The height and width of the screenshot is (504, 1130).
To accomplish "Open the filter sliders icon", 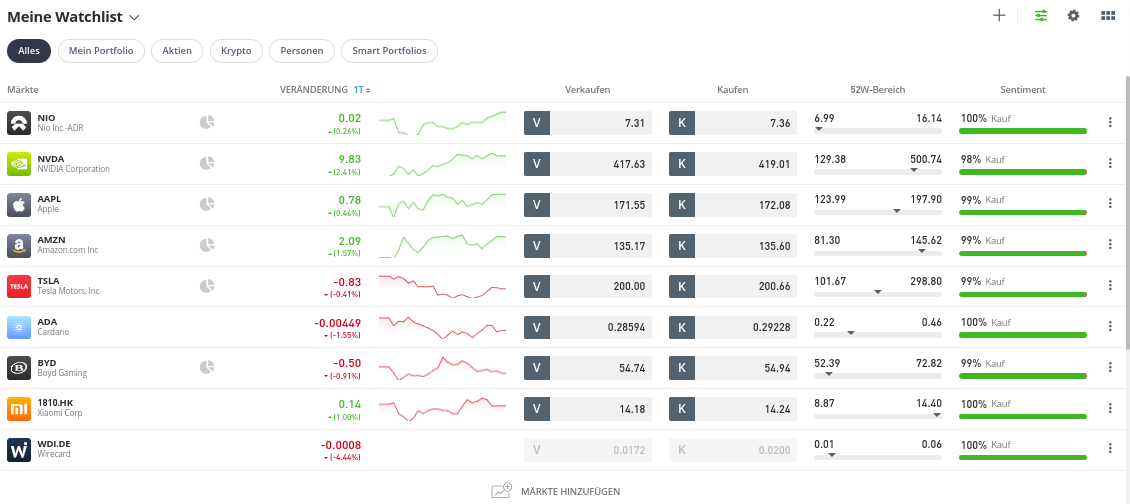I will tap(1041, 15).
